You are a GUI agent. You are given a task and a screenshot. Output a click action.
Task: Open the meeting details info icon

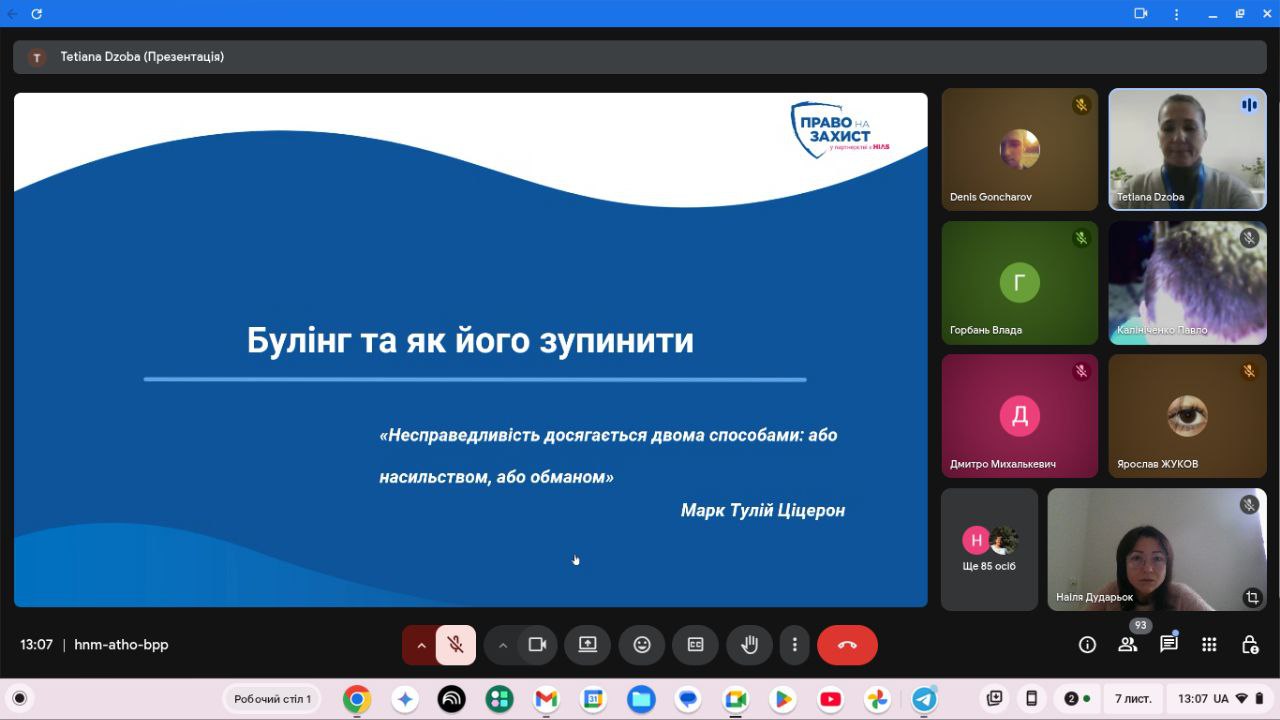(1087, 645)
